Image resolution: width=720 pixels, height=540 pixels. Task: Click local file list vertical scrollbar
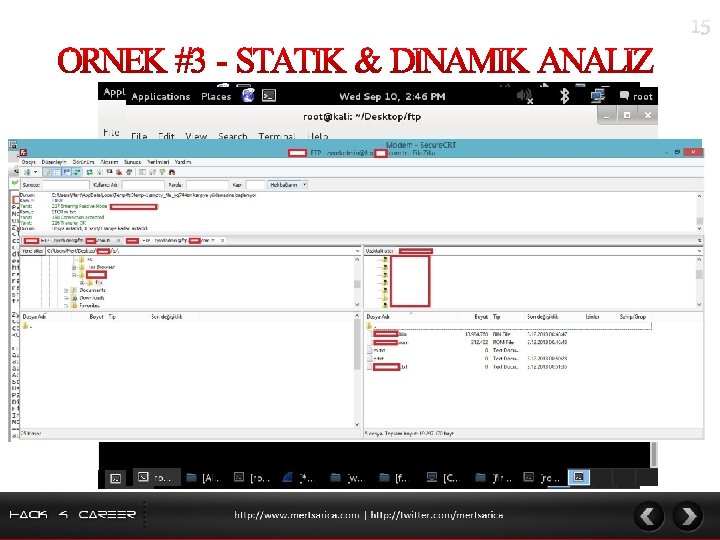point(357,370)
